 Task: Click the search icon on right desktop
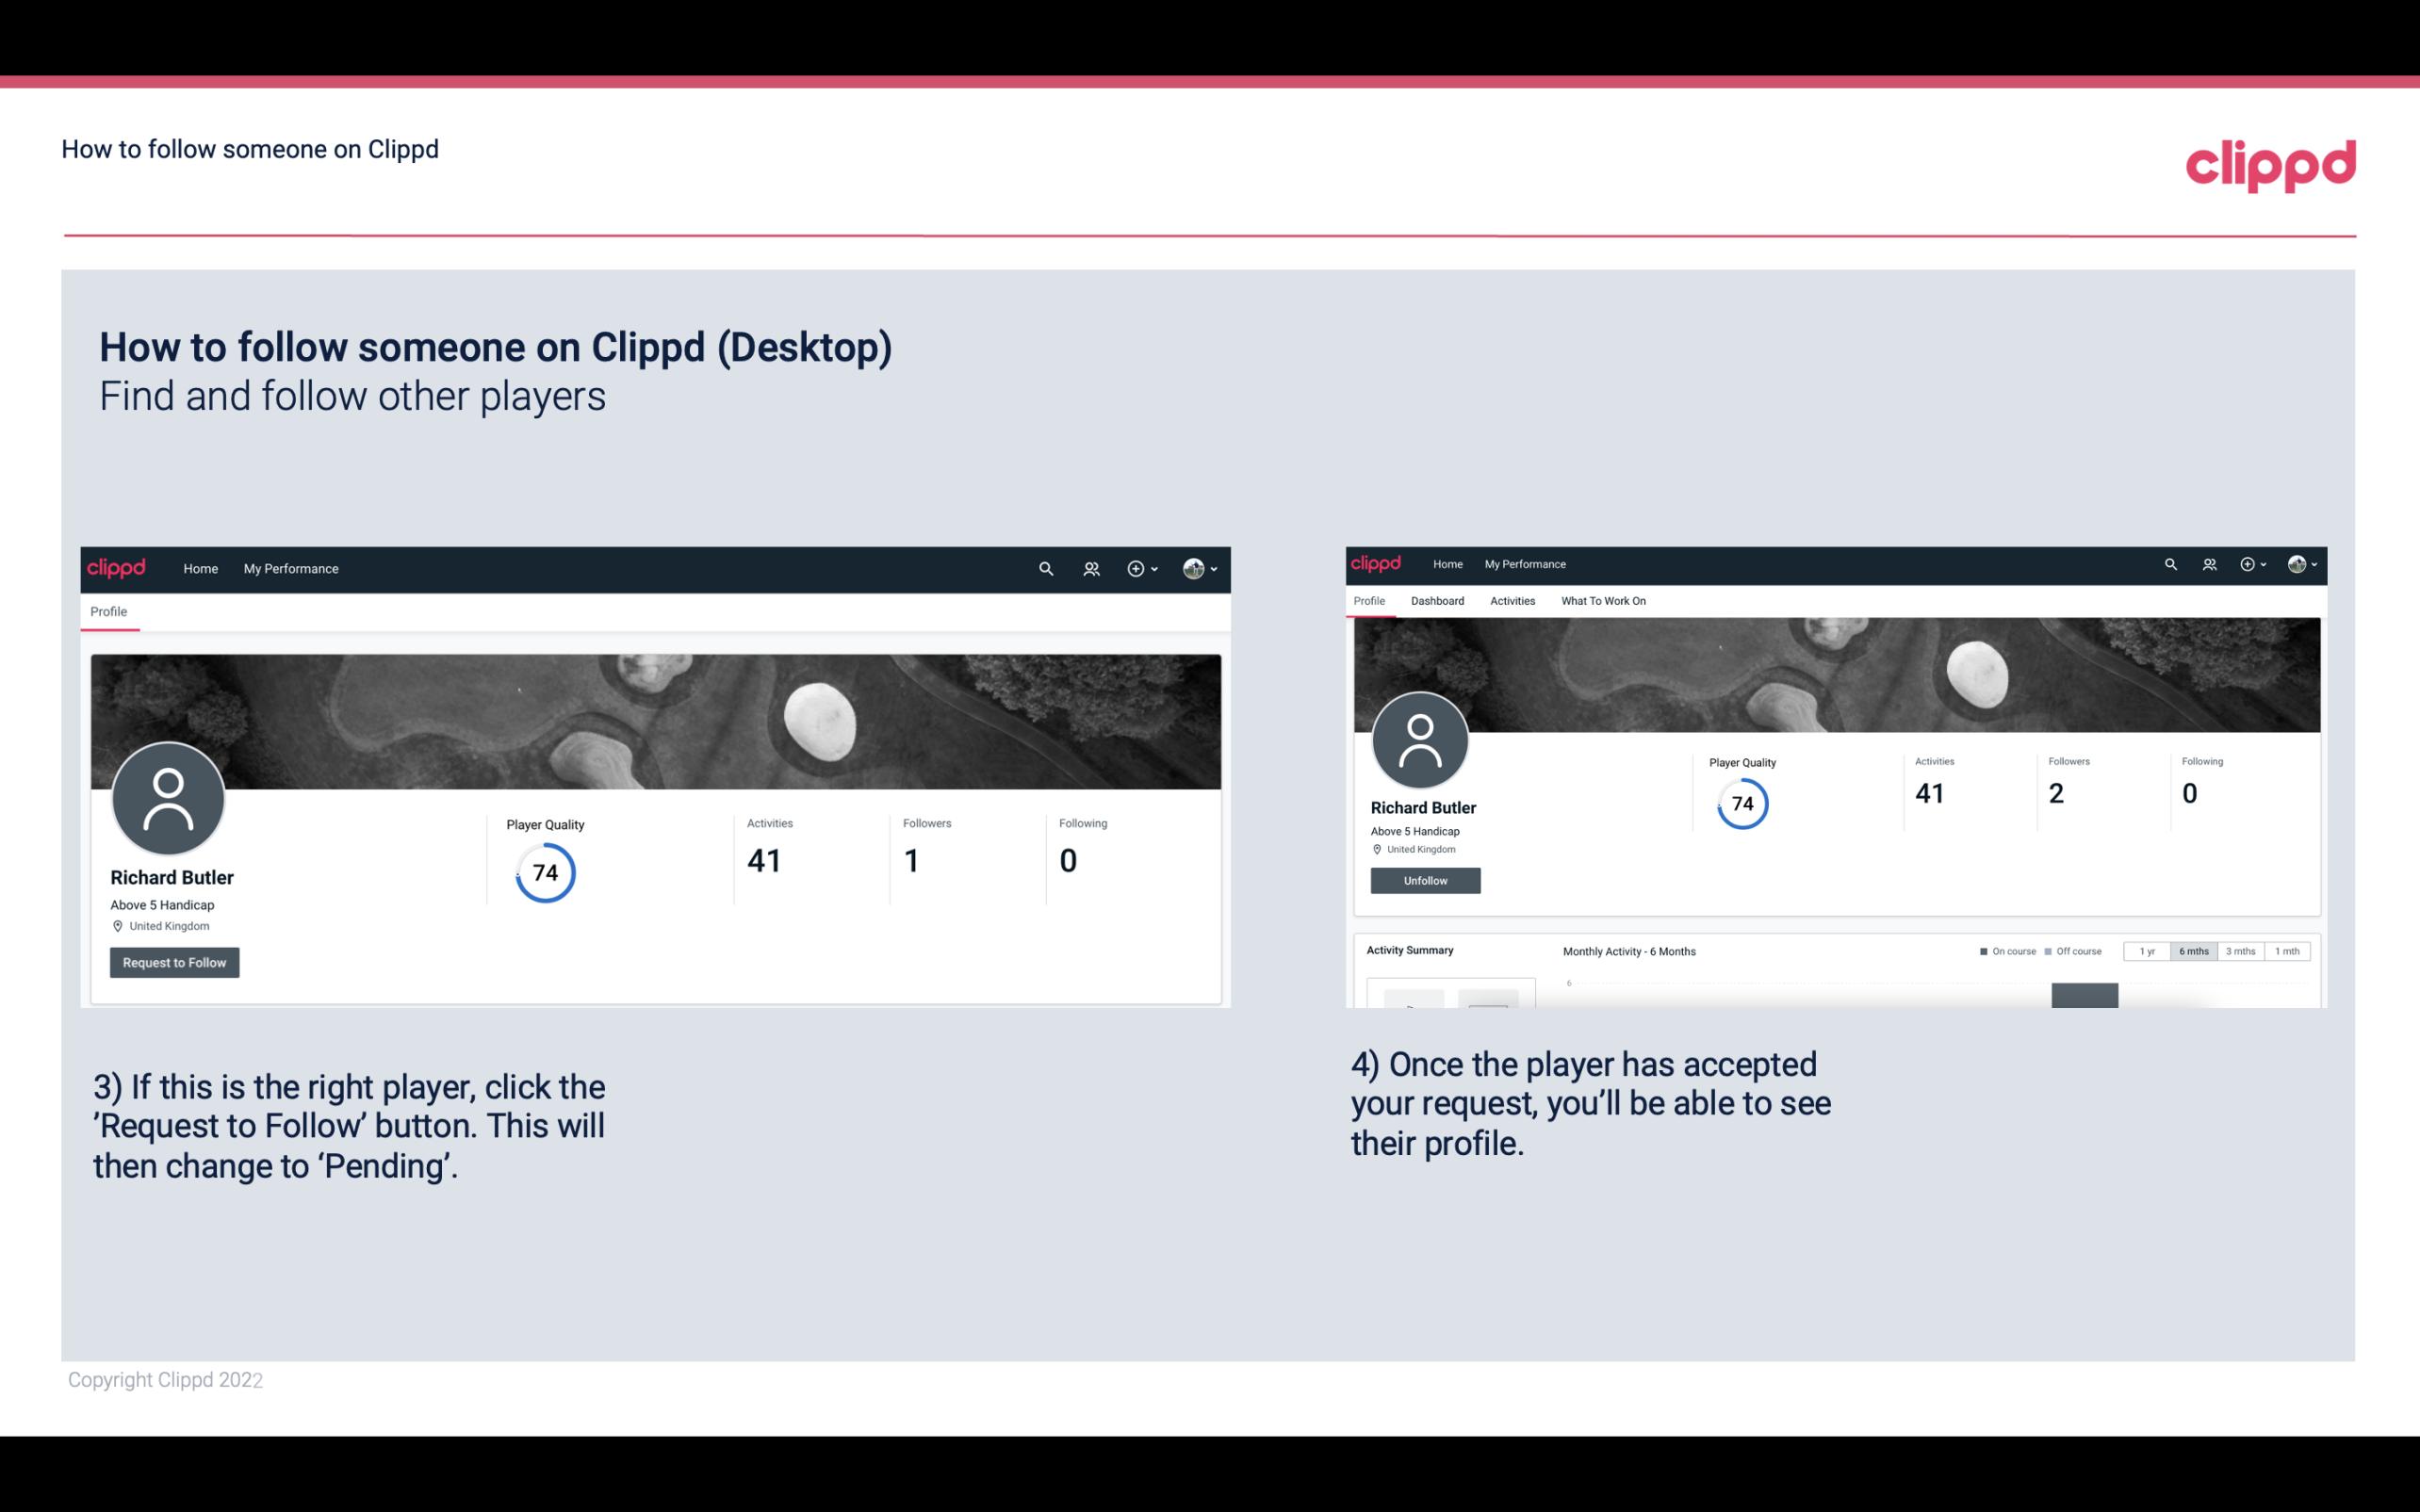click(x=2169, y=562)
